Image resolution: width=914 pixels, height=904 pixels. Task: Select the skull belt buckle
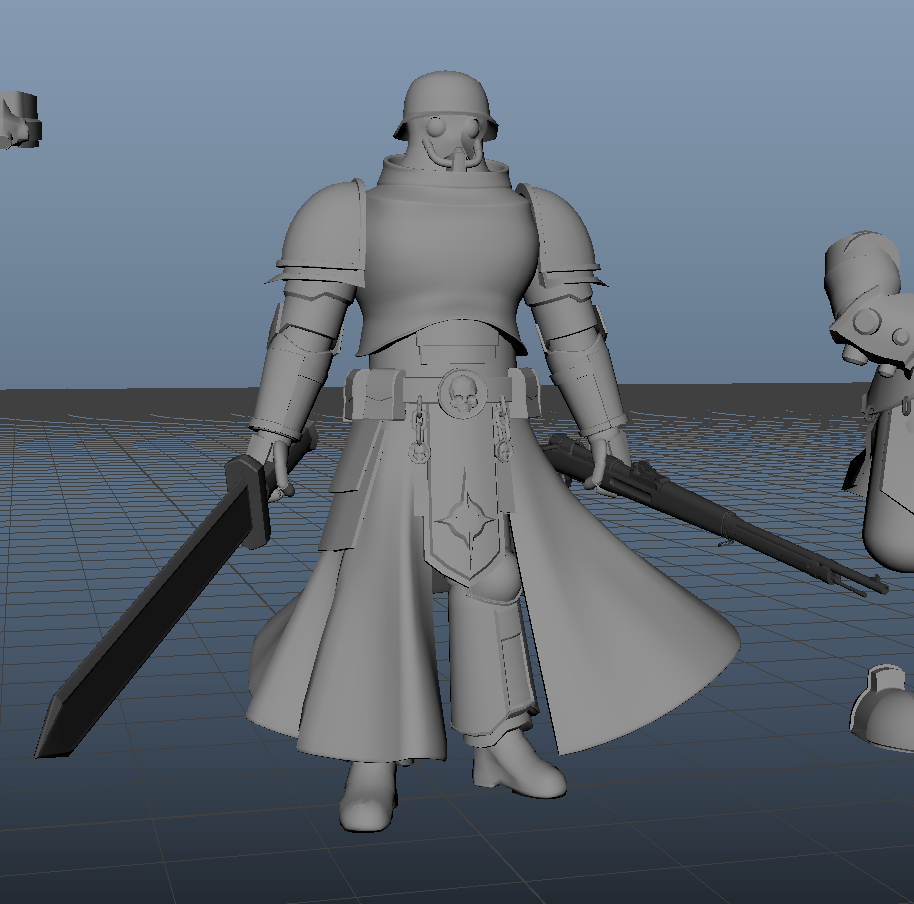pyautogui.click(x=462, y=392)
